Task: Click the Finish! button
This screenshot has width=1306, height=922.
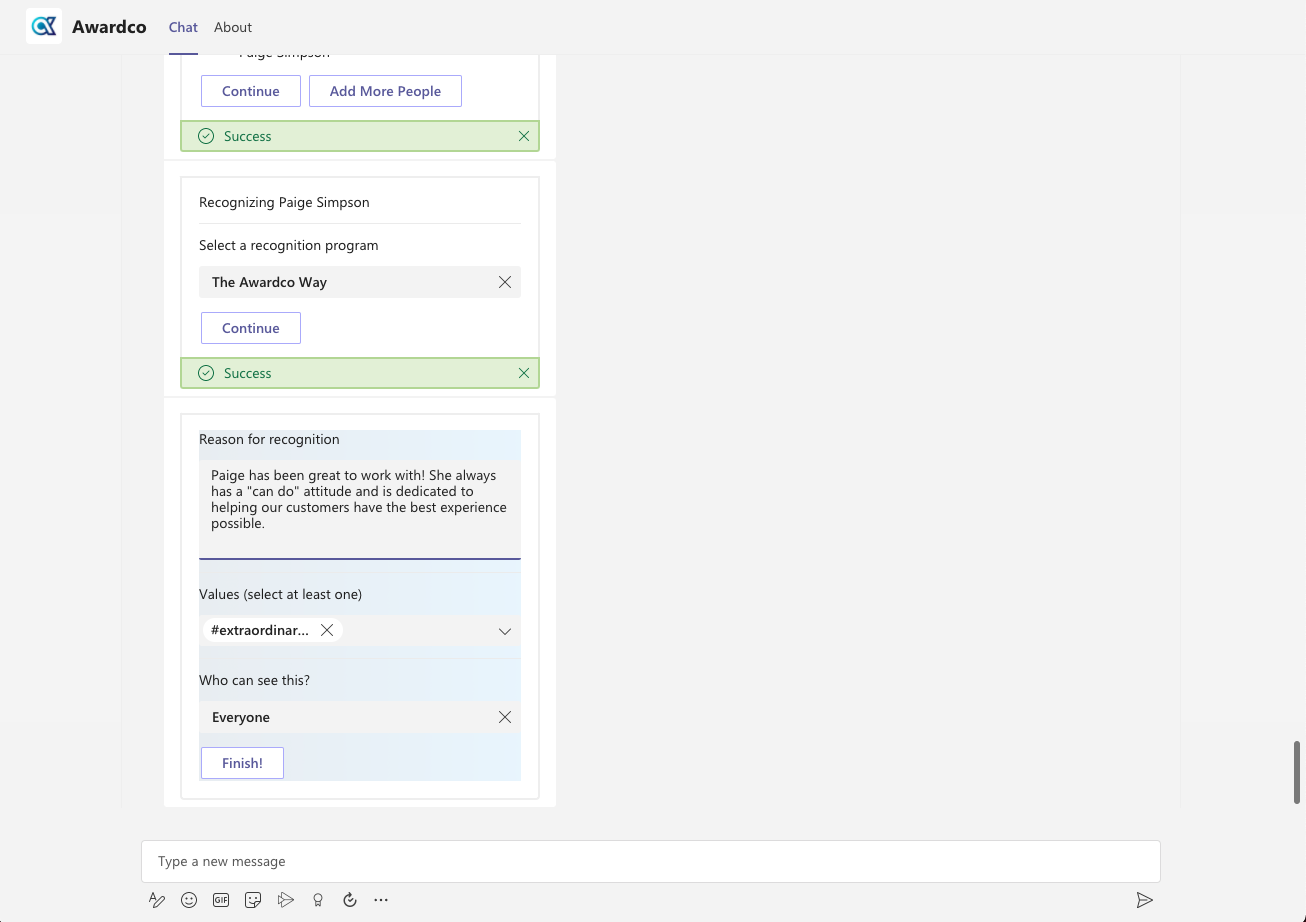Action: (x=242, y=763)
